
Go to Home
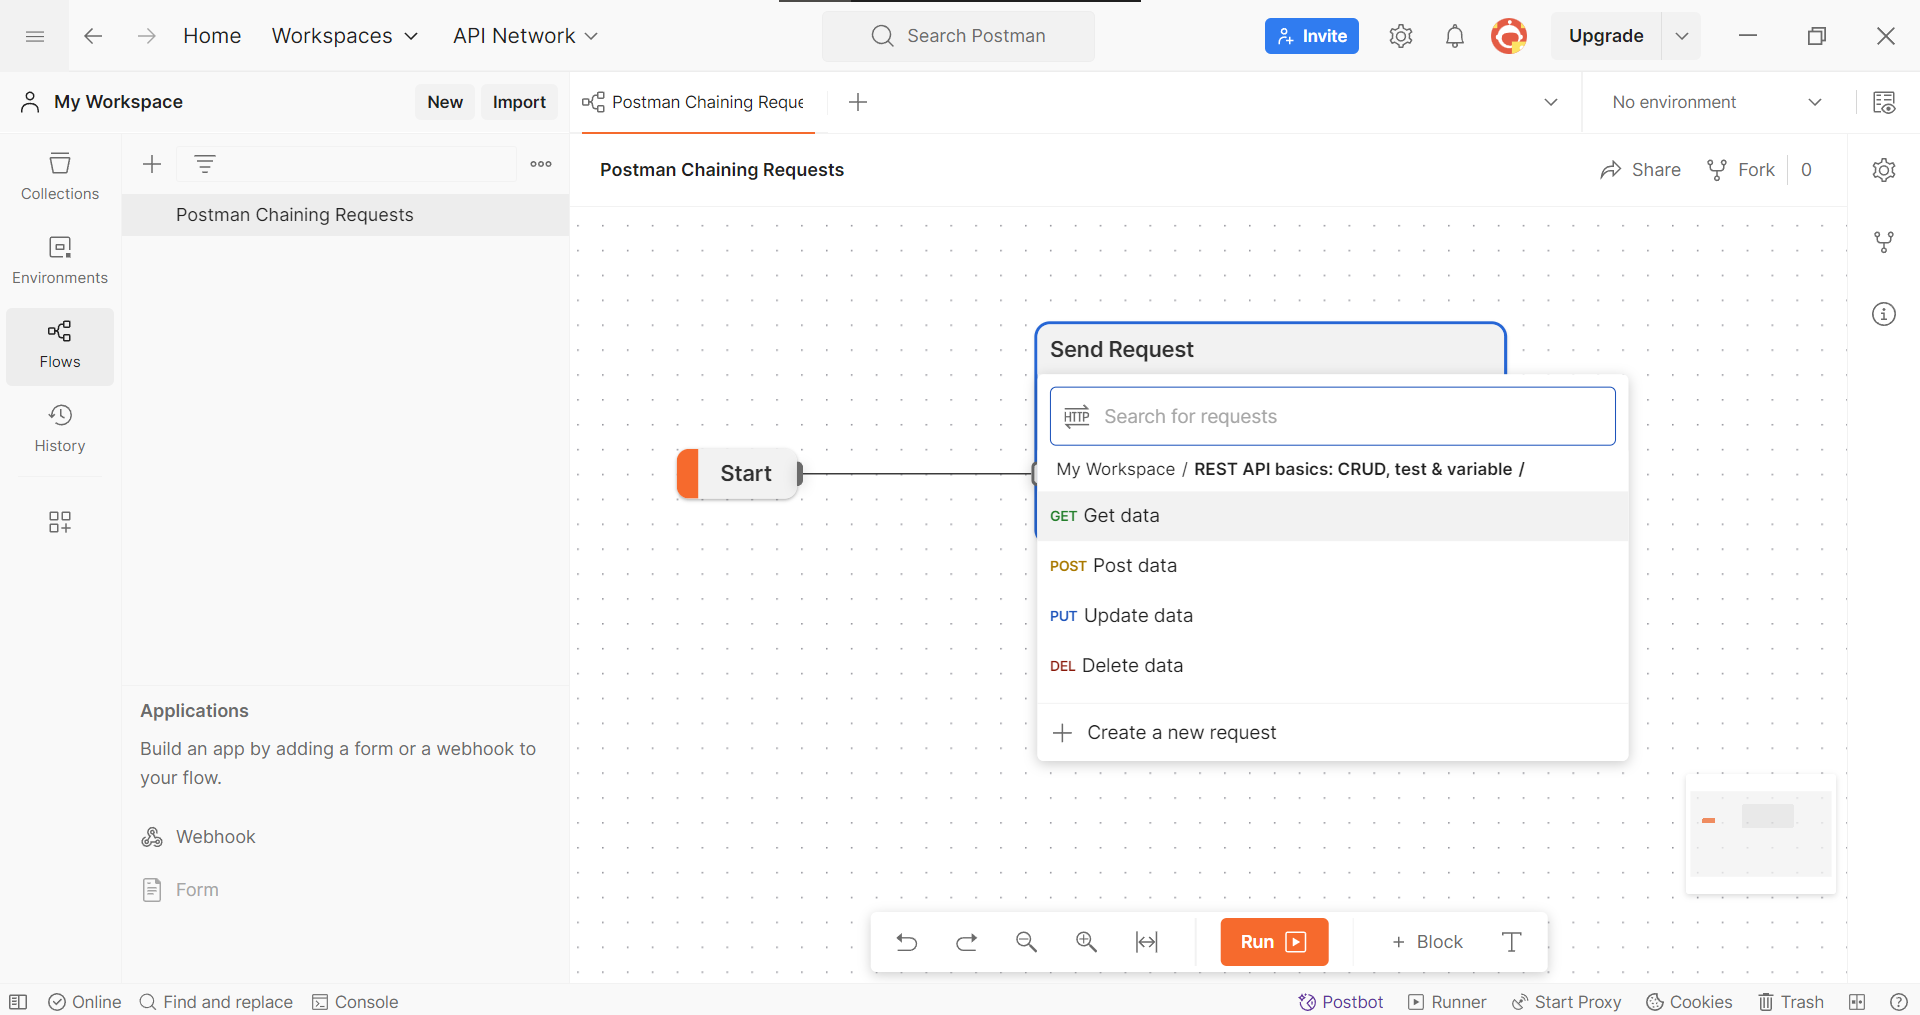tap(212, 36)
